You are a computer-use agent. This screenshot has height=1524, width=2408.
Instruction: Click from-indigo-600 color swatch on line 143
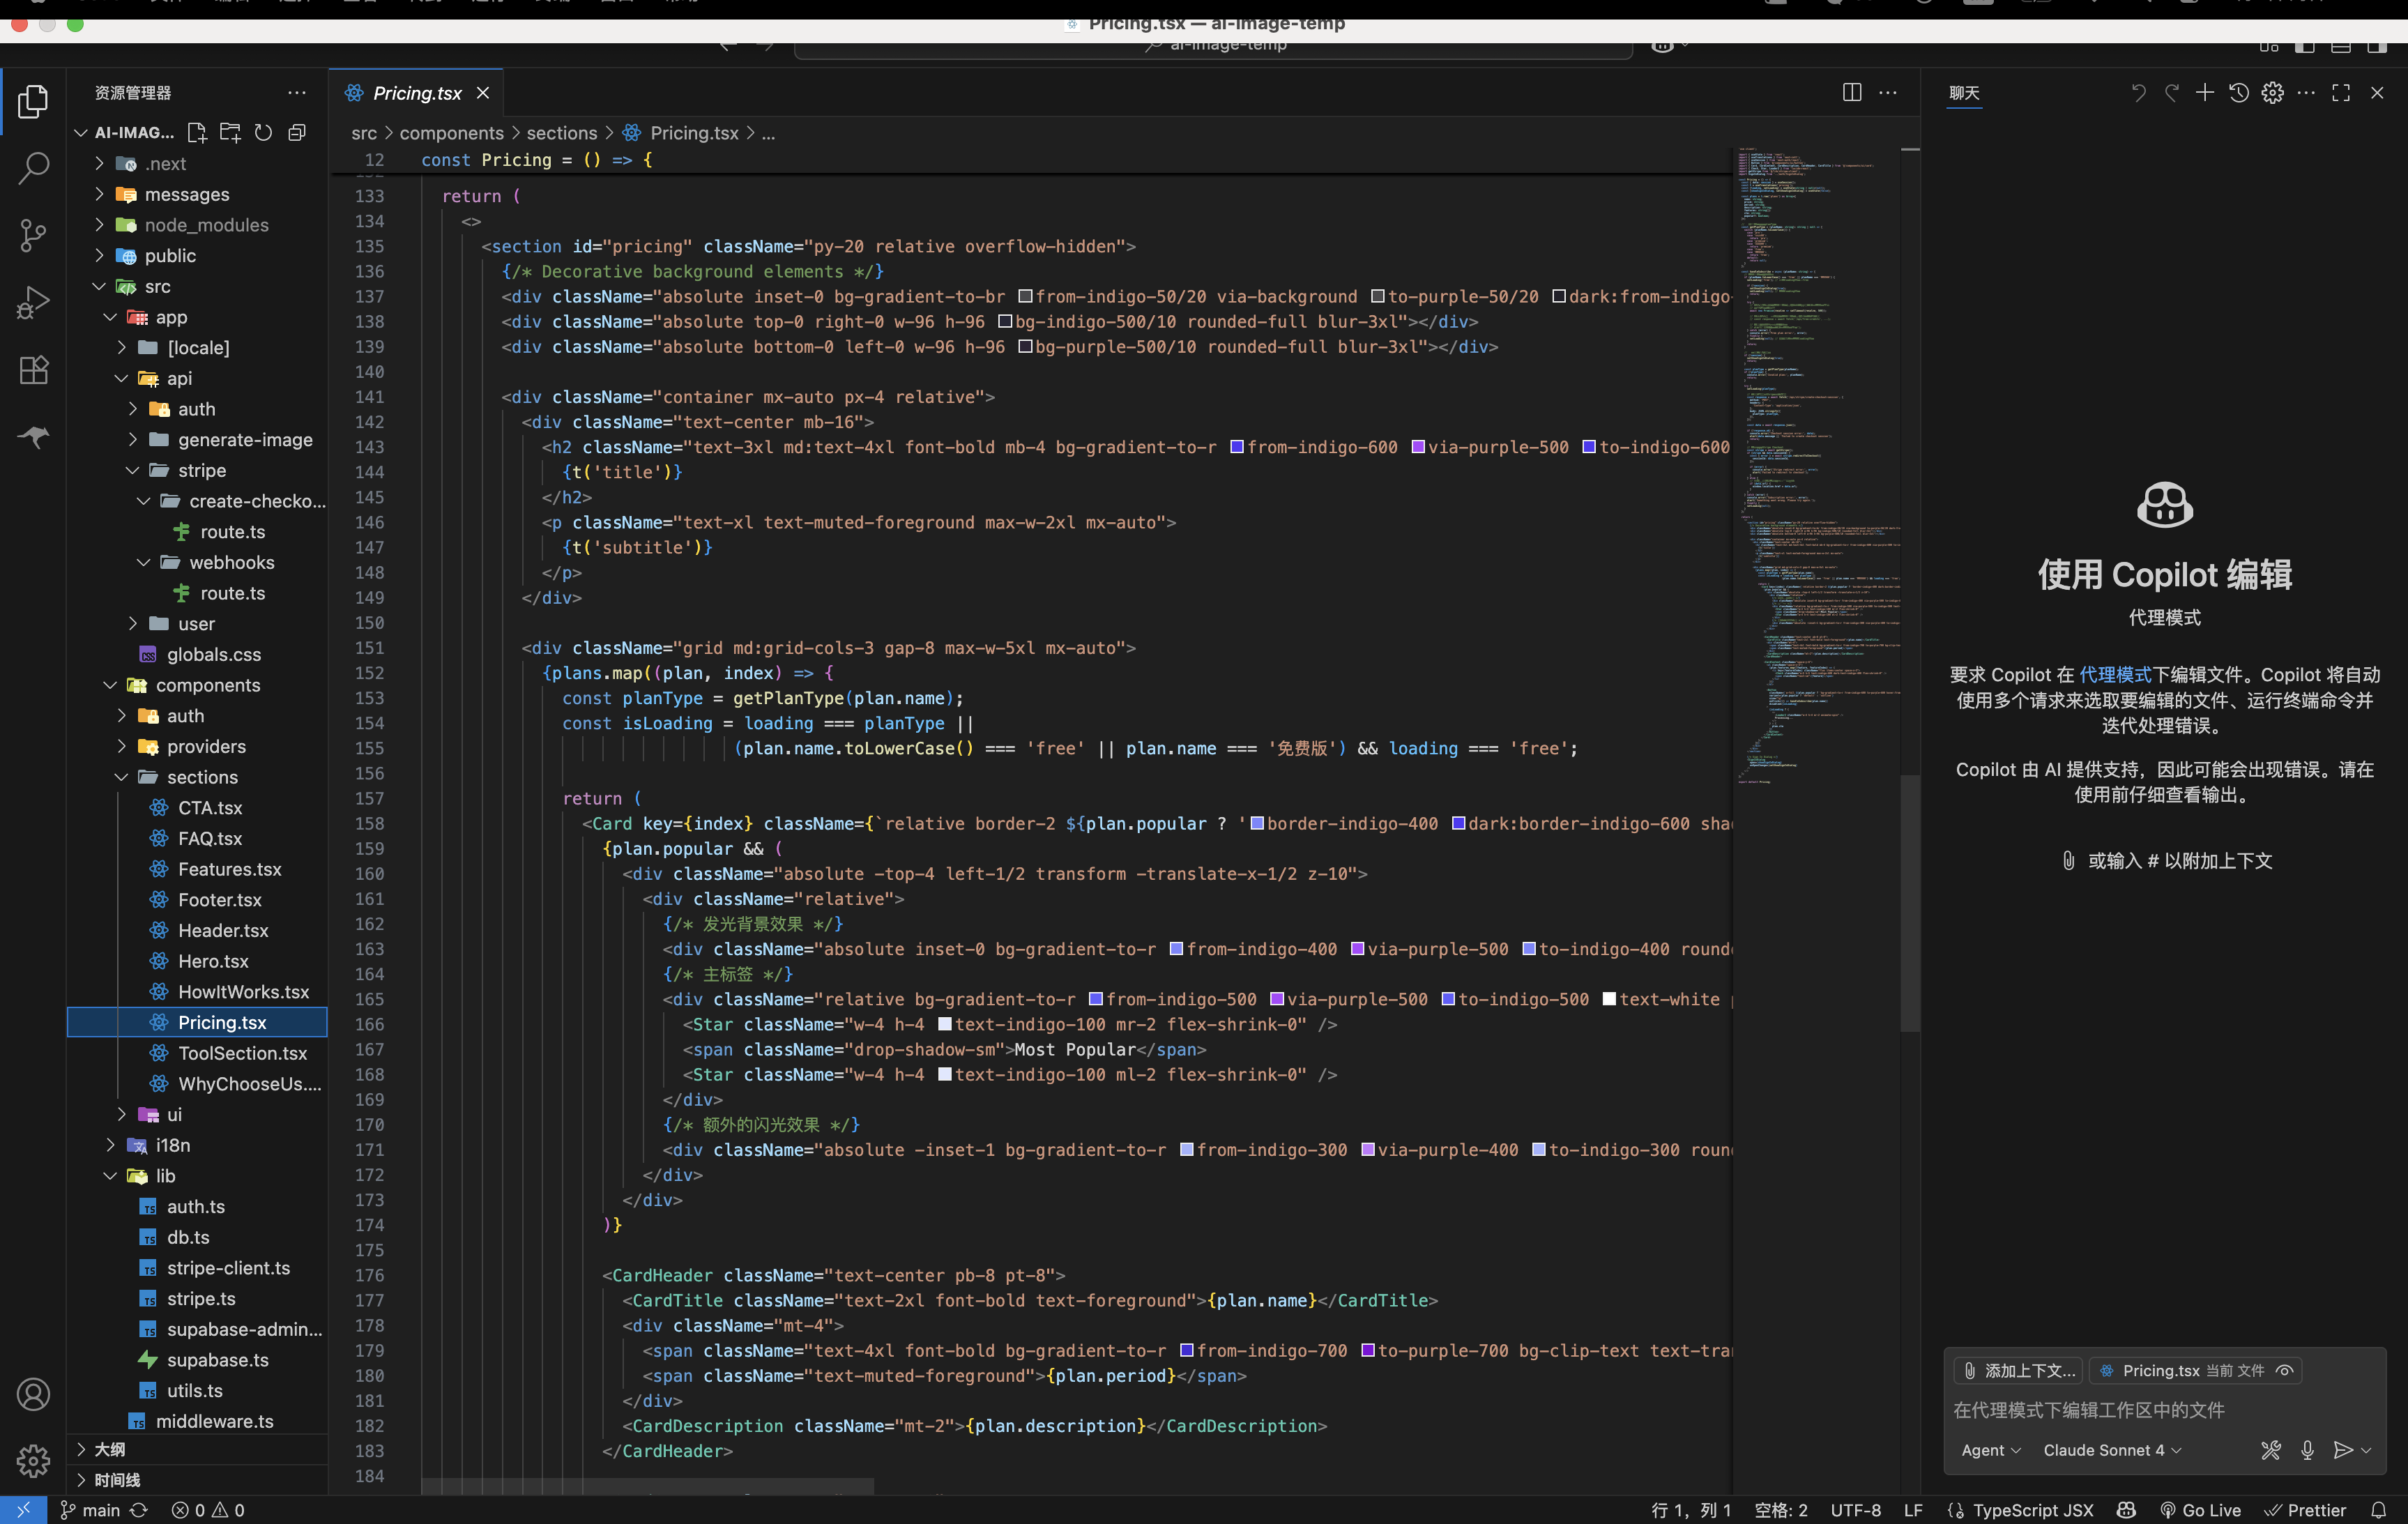click(x=1237, y=447)
